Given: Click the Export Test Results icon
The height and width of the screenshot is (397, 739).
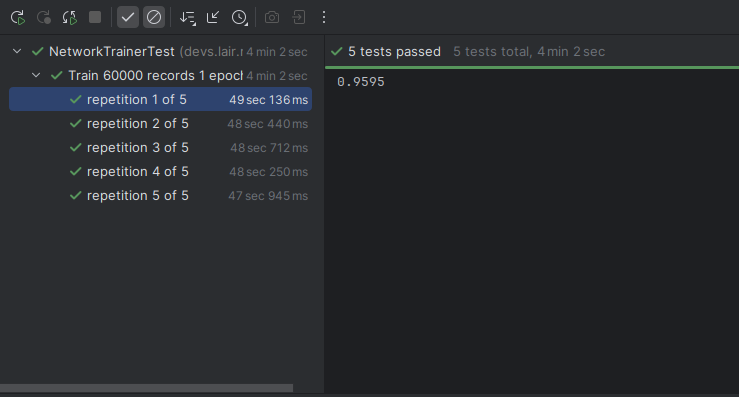Looking at the screenshot, I should [x=298, y=17].
